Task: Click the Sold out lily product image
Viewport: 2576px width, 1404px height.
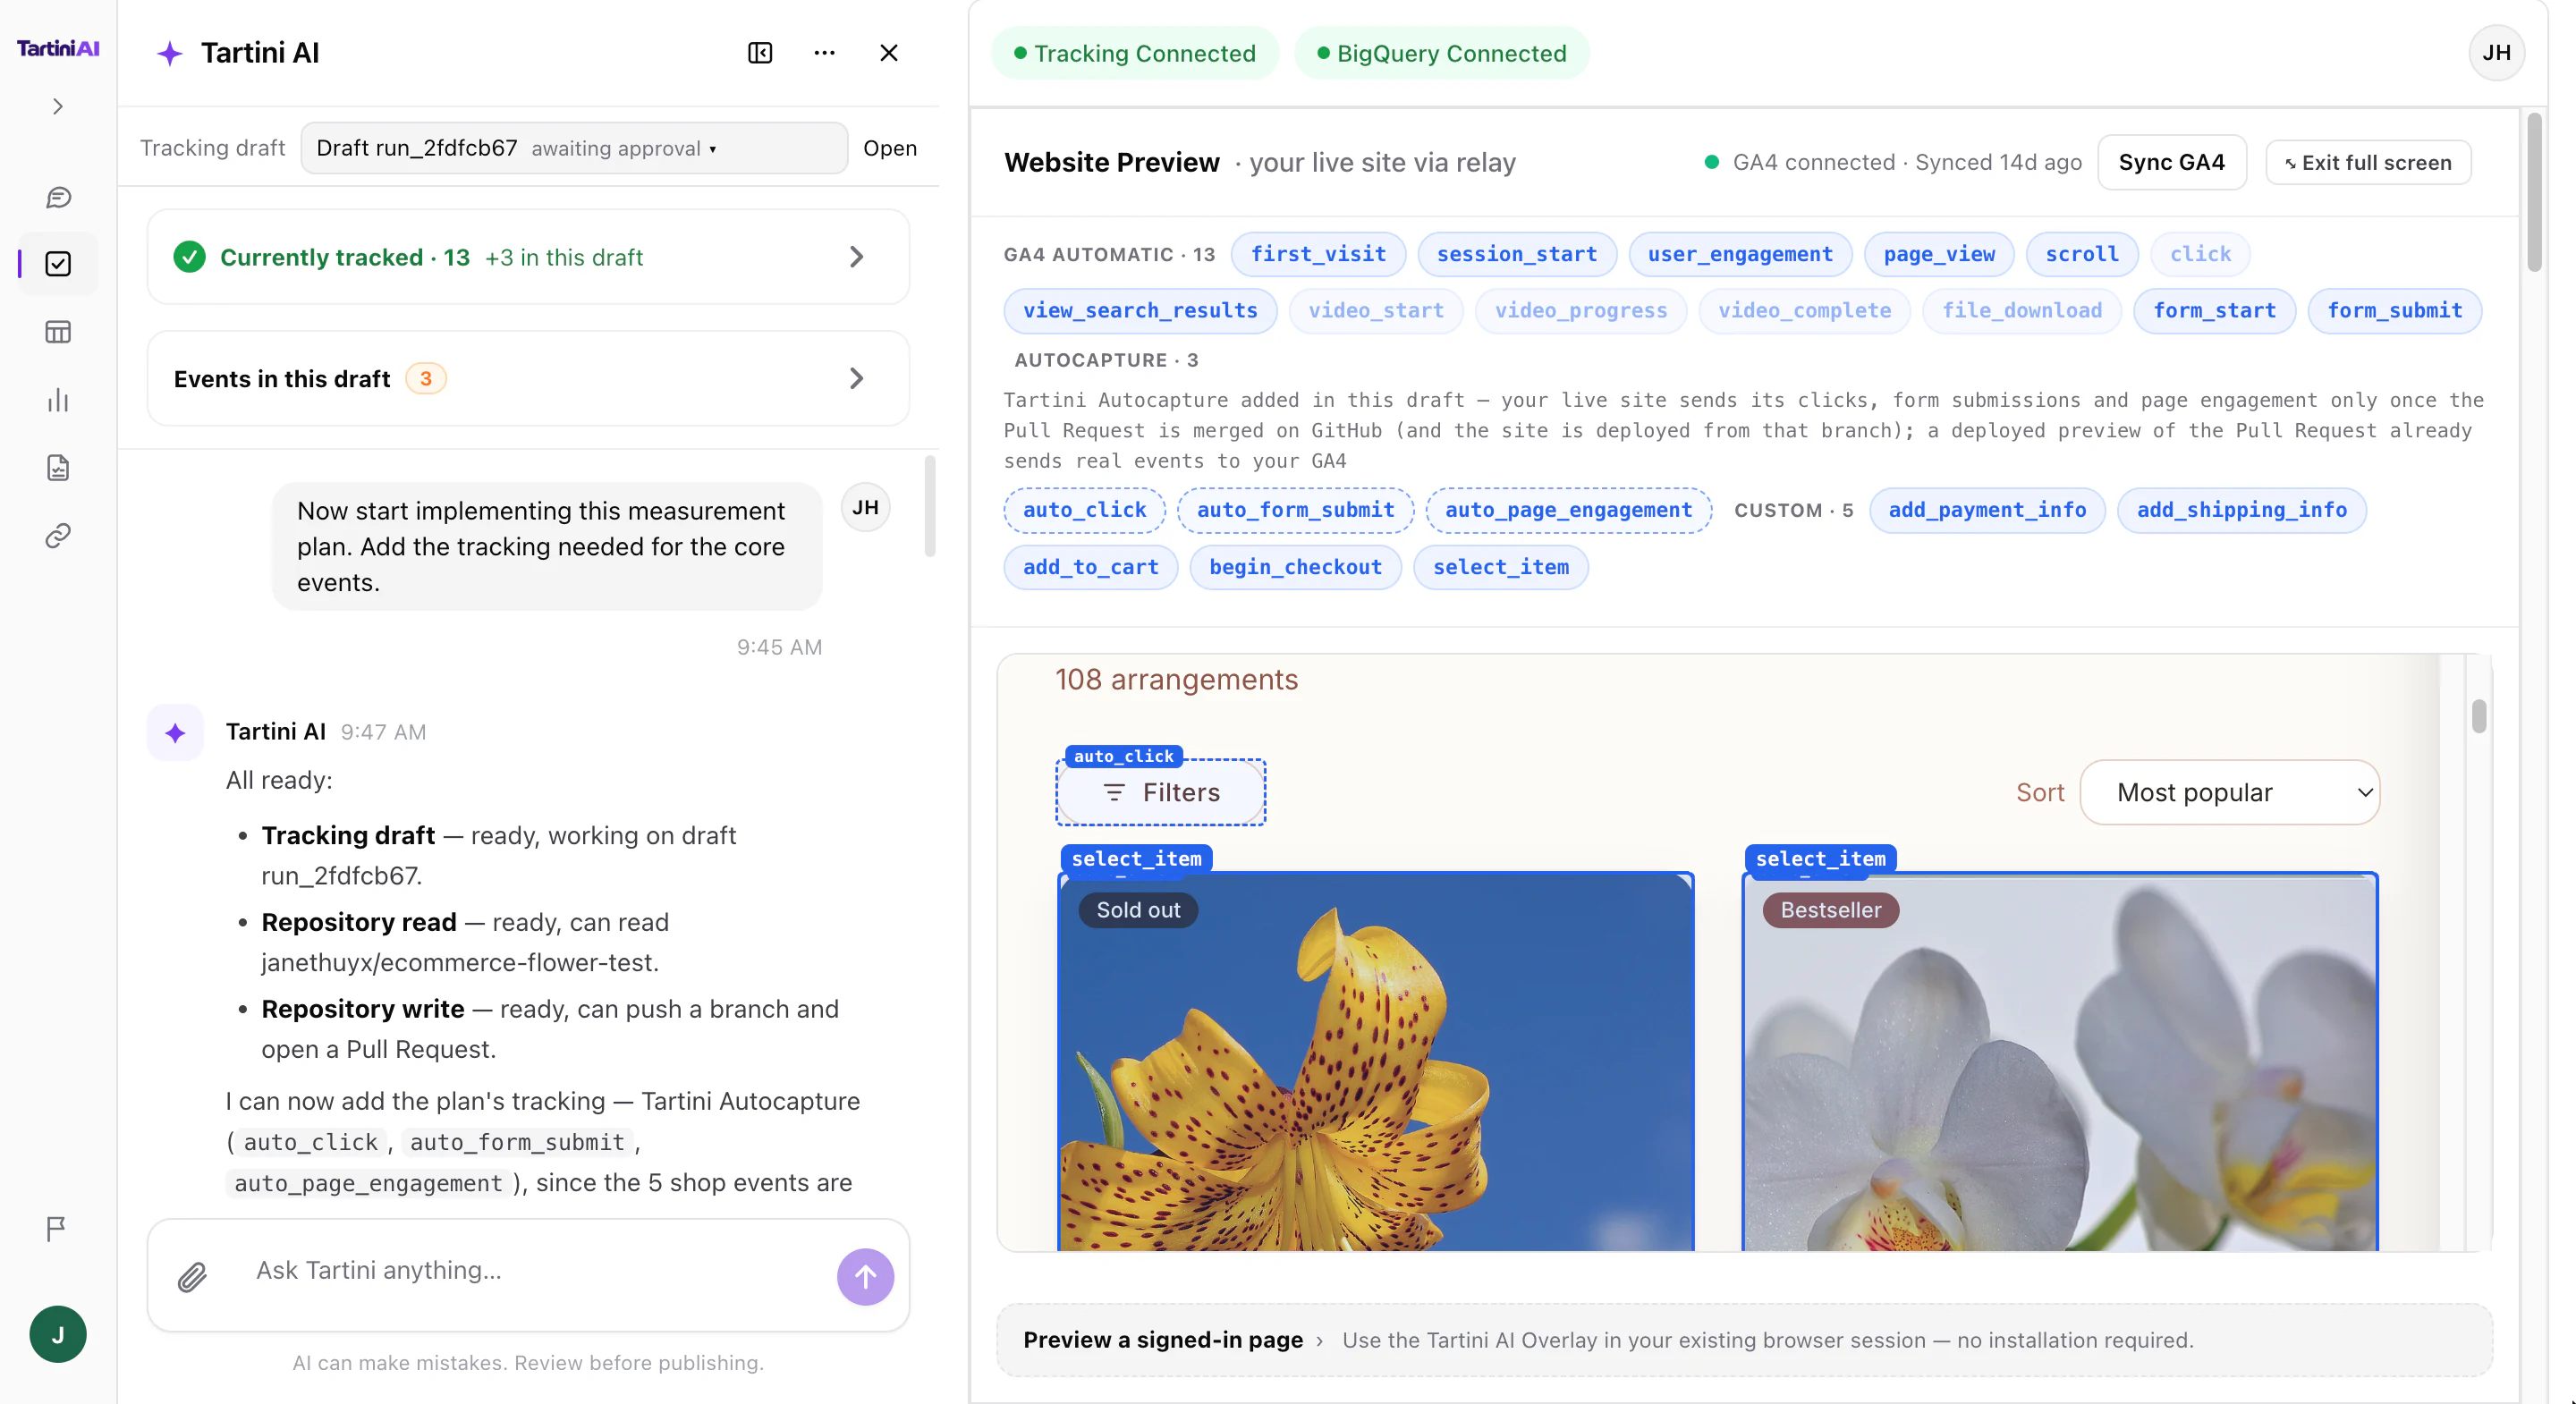Action: pyautogui.click(x=1376, y=1062)
